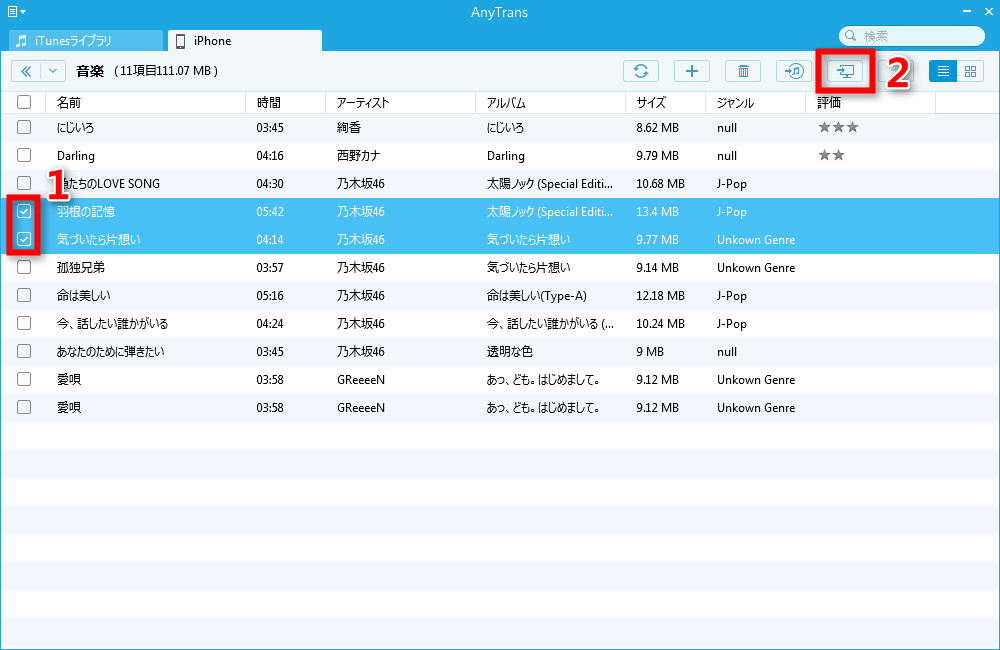1000x650 pixels.
Task: Click the size value 10.68 MB
Action: [x=660, y=184]
